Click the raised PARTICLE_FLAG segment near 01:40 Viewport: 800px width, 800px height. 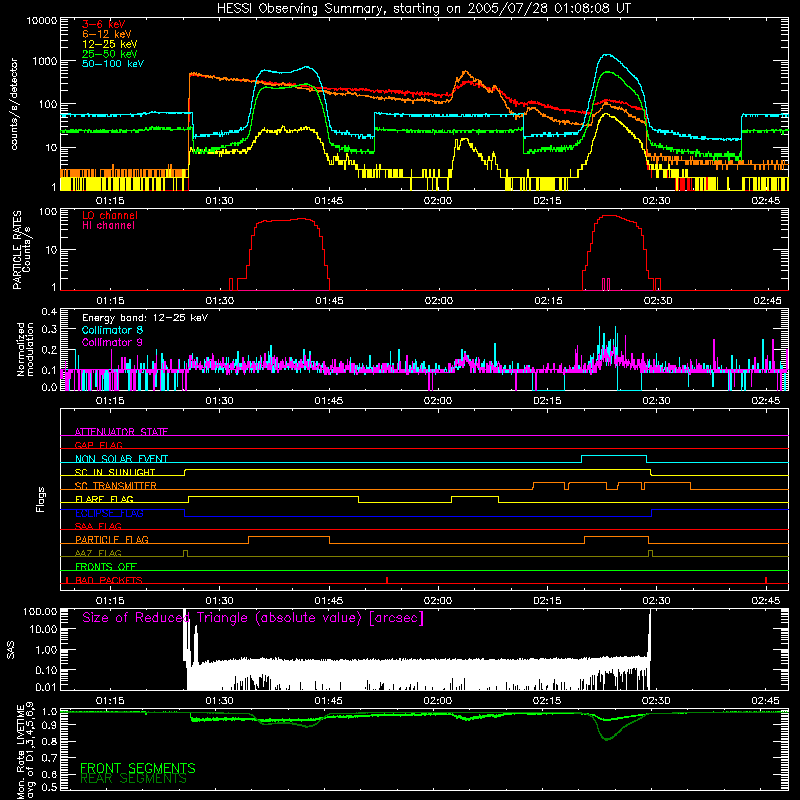coord(289,537)
